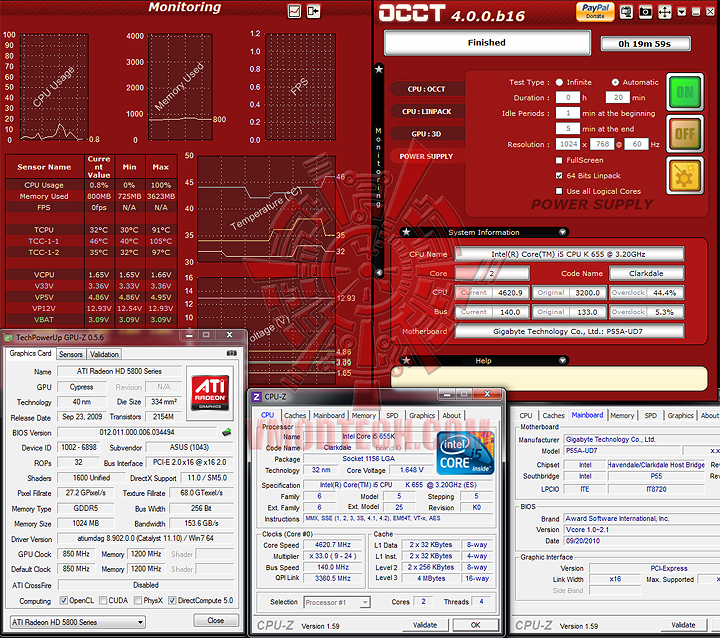Click the Duration hours input field
Screen dimensions: 720x638
click(568, 97)
